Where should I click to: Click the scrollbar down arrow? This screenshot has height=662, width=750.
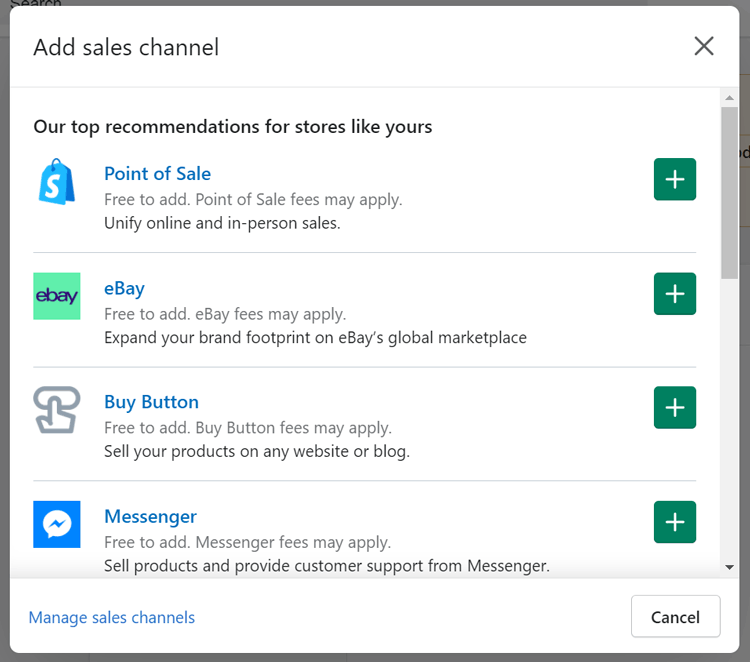729,567
